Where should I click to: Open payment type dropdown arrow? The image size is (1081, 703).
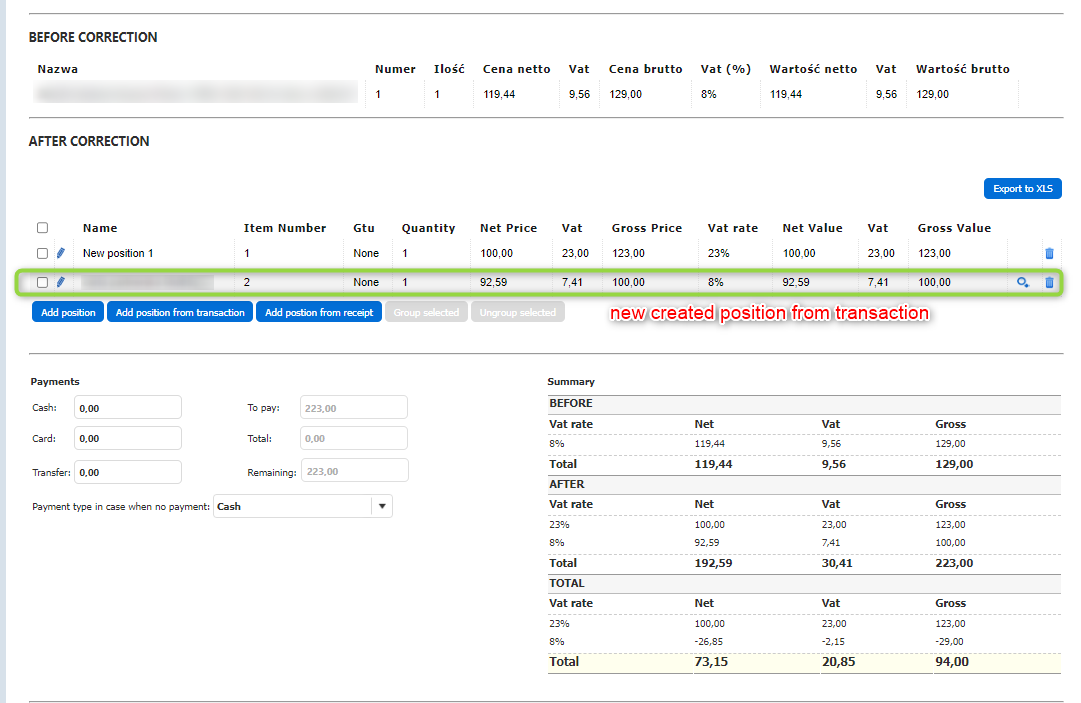(381, 507)
